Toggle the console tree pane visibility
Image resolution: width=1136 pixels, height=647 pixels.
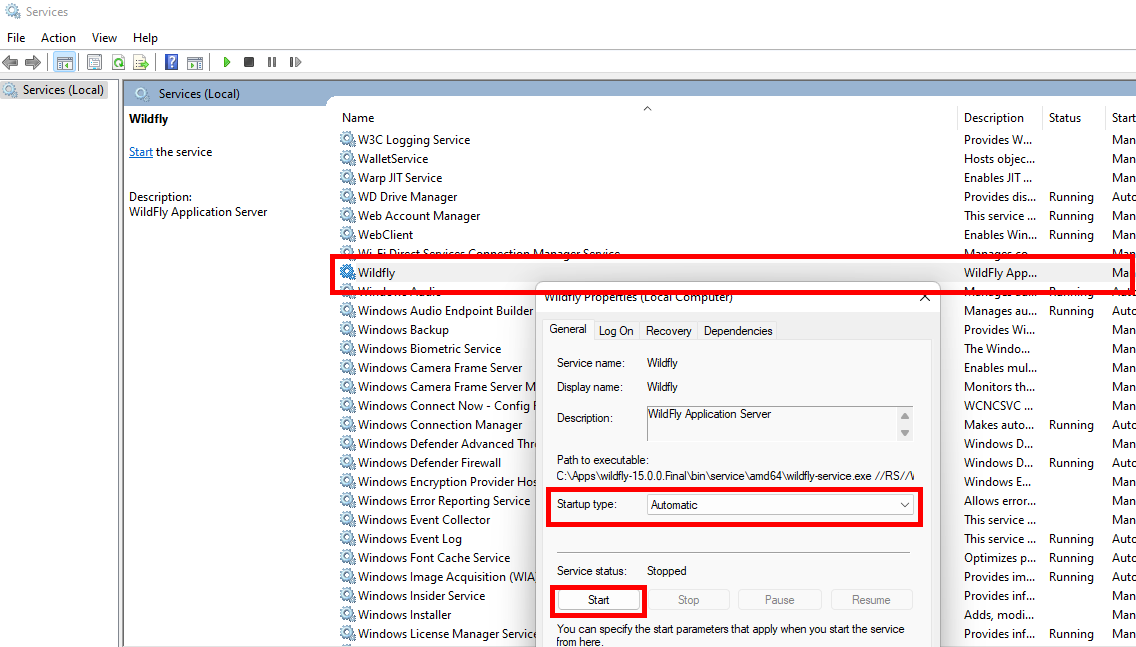pyautogui.click(x=63, y=61)
